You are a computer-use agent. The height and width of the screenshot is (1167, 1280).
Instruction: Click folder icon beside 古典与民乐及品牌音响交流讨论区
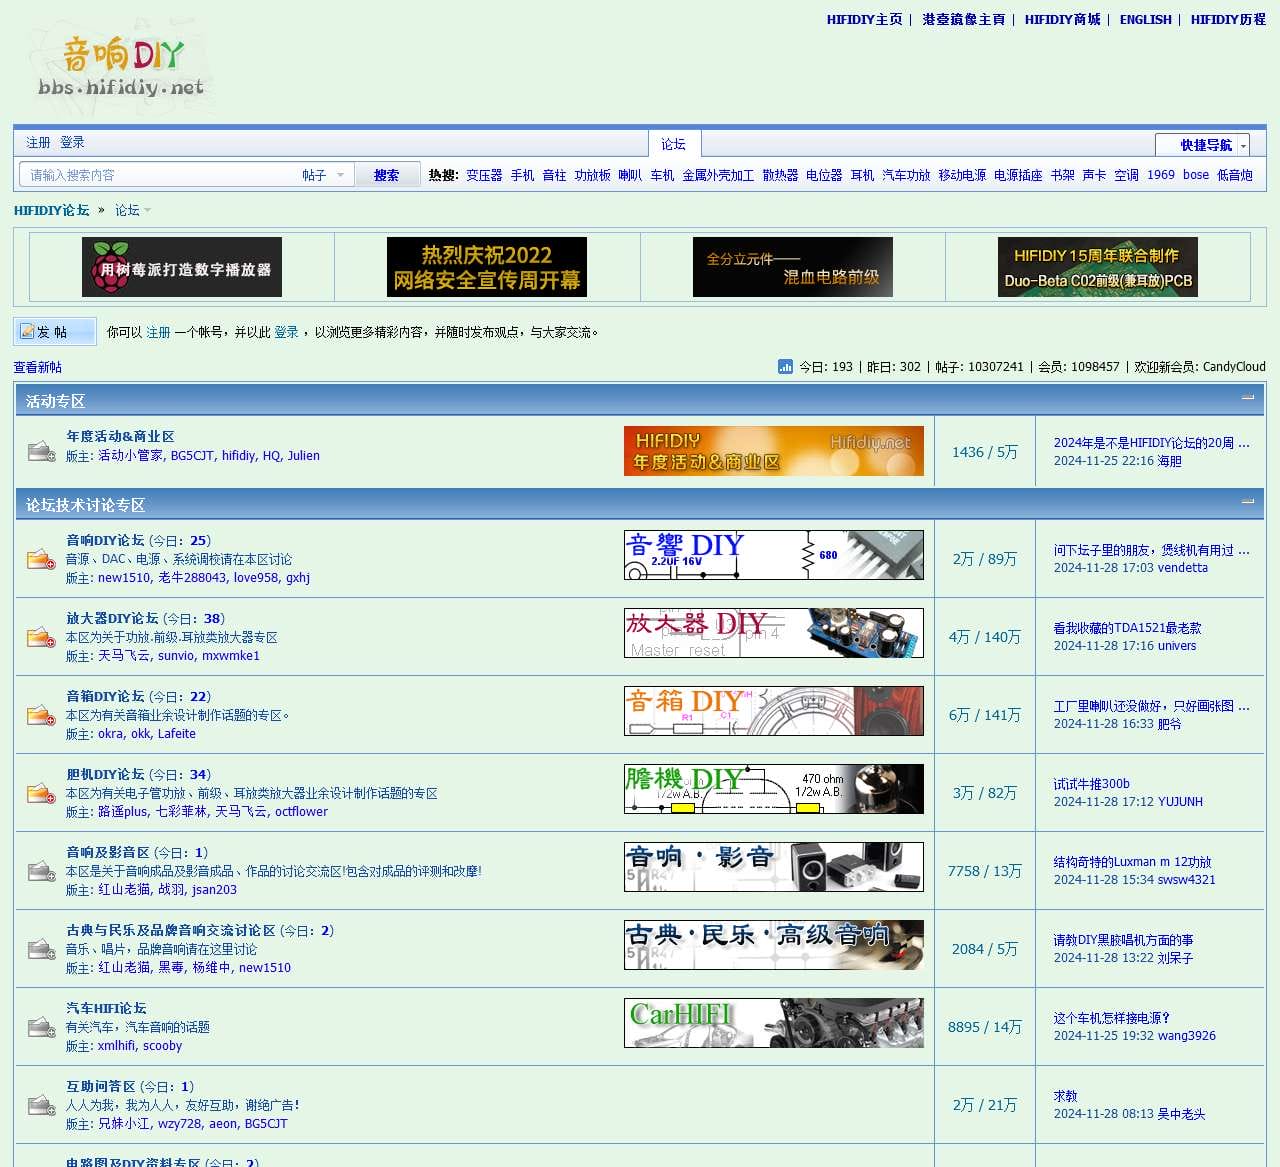tap(41, 948)
